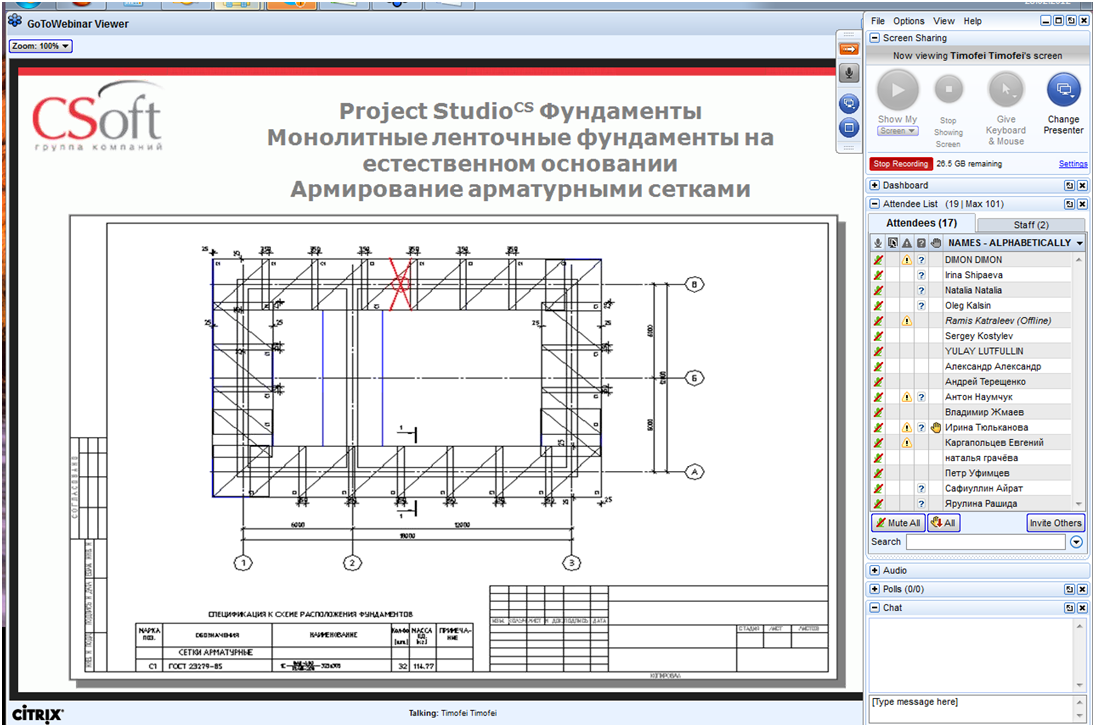Image resolution: width=1095 pixels, height=727 pixels.
Task: Click the Invite Others button
Action: [1055, 523]
